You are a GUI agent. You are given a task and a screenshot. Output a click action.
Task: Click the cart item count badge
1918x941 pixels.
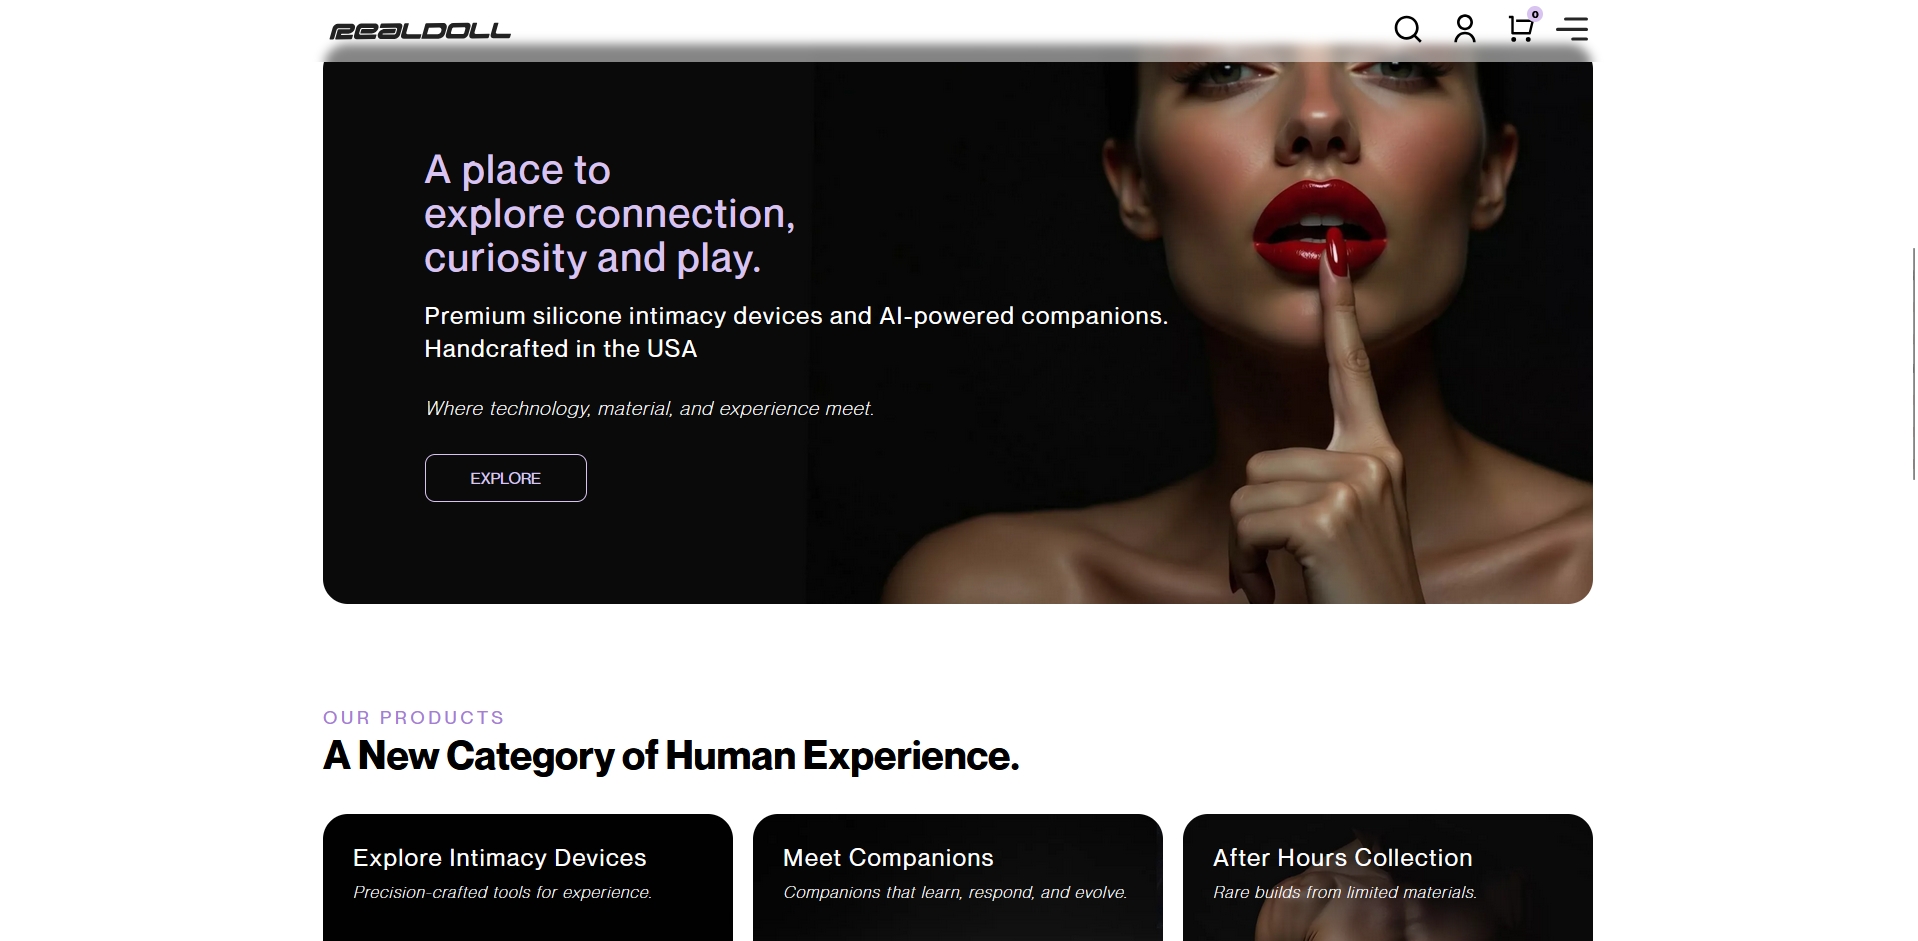pyautogui.click(x=1535, y=14)
